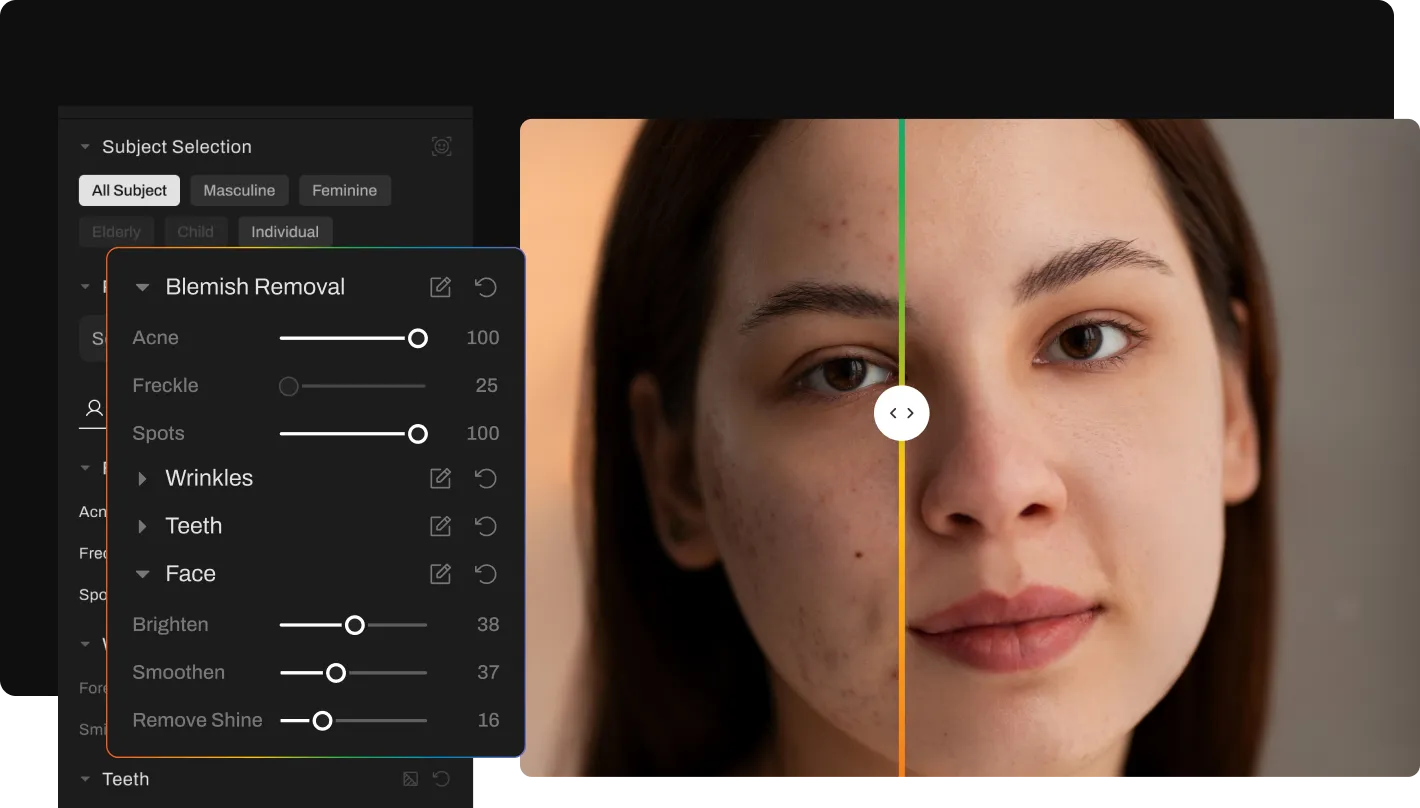The width and height of the screenshot is (1420, 808).
Task: Click the Child subject button
Action: 196,232
